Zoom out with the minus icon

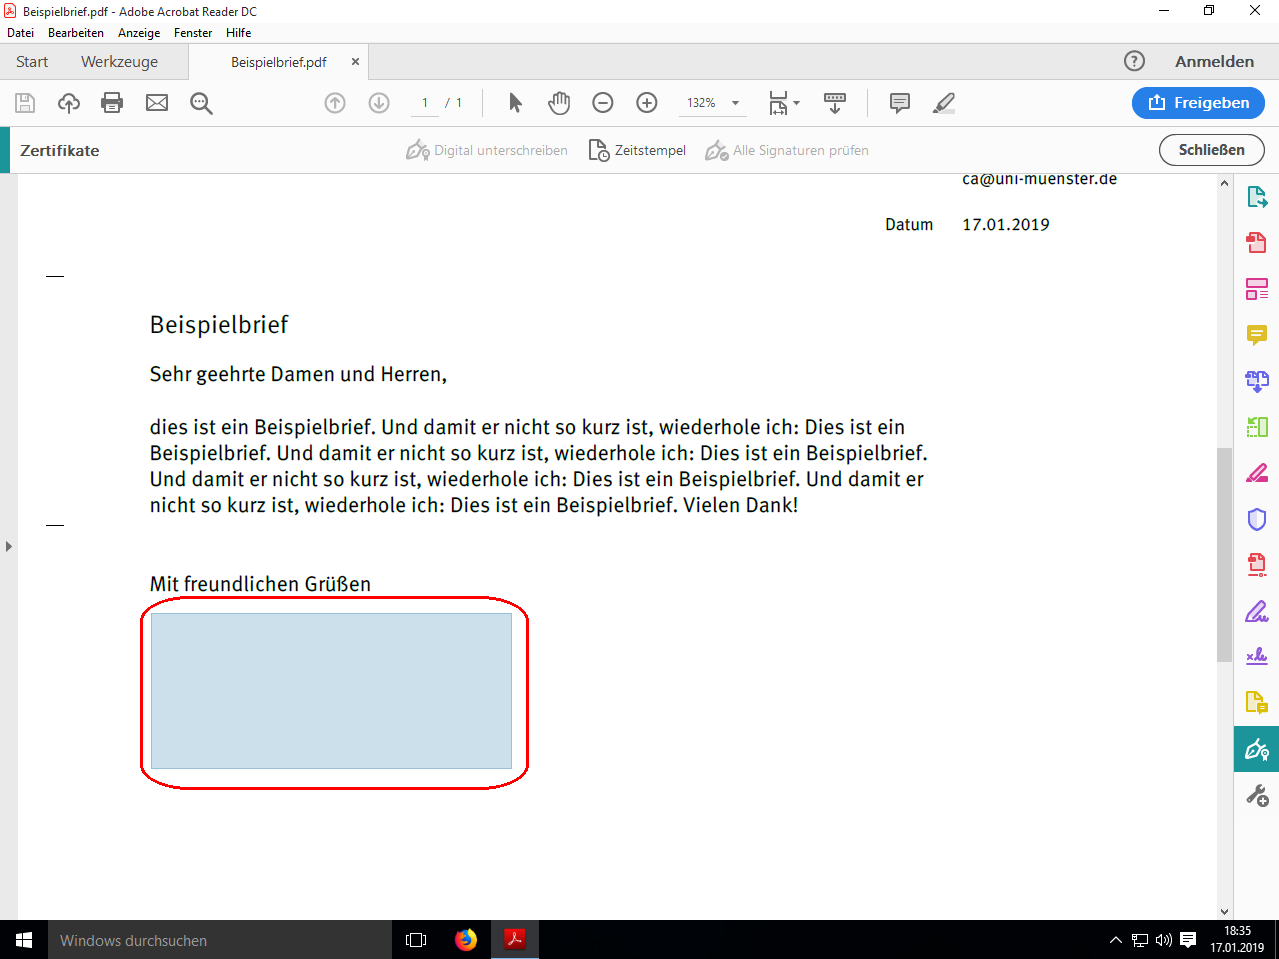pos(603,103)
